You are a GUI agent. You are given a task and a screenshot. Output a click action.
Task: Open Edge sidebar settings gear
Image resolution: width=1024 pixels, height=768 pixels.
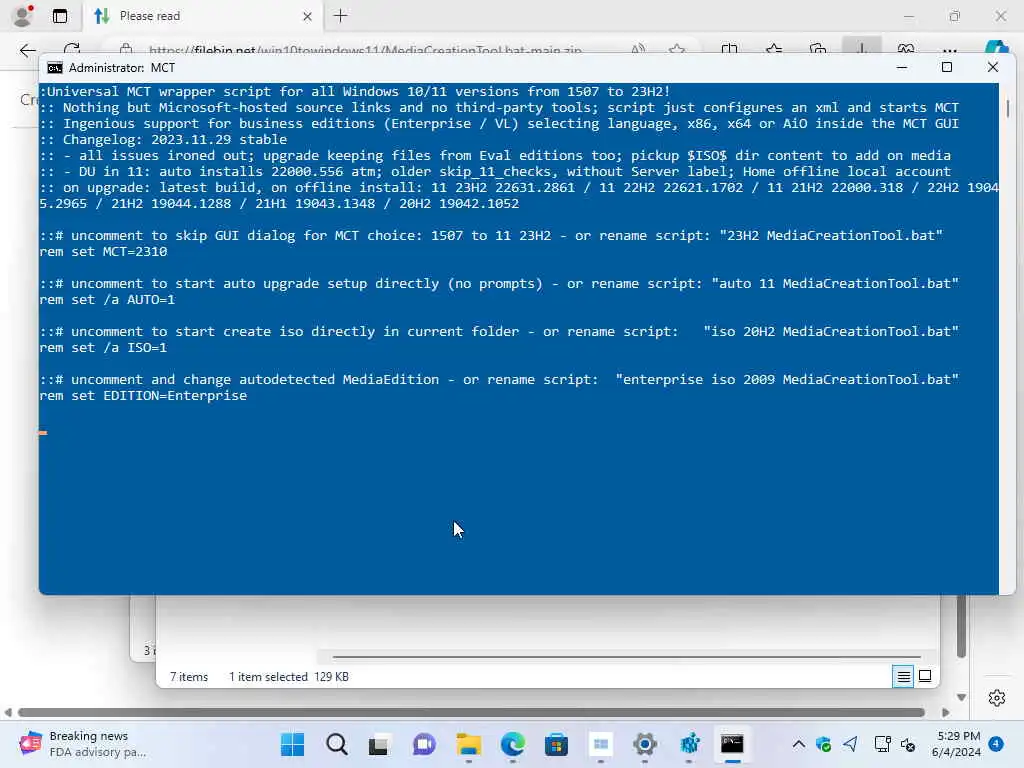pos(997,697)
